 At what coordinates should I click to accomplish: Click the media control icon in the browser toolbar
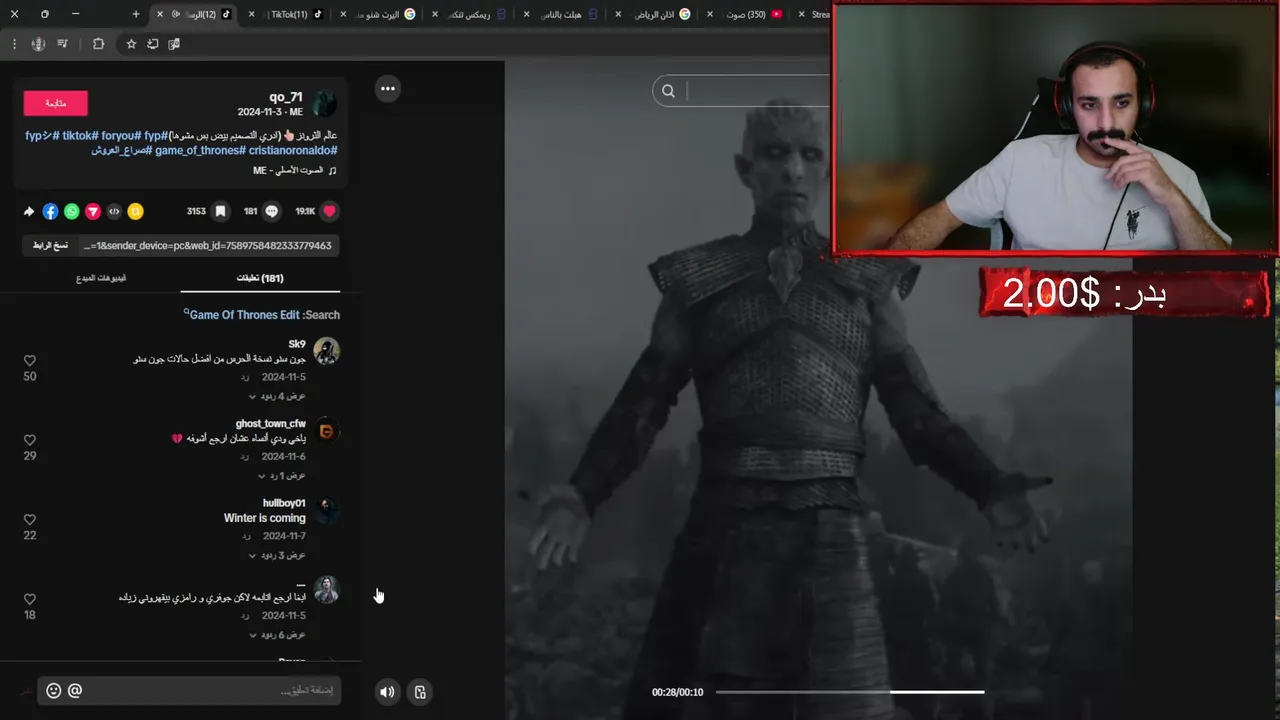tap(63, 44)
